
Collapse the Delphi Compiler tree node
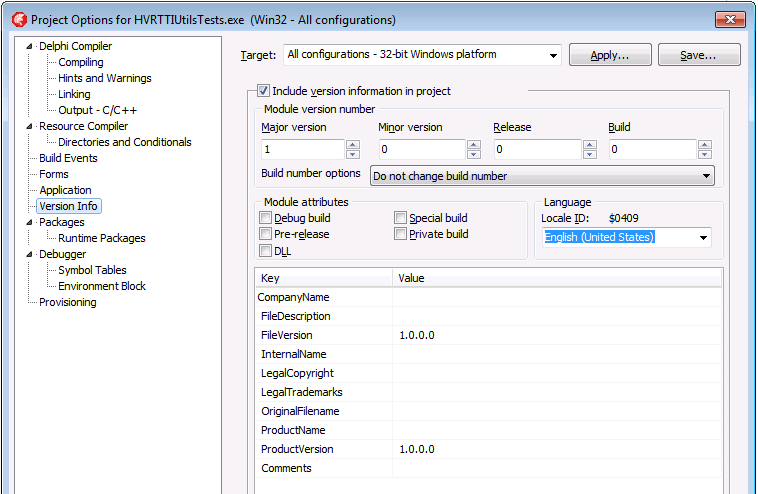pos(30,46)
